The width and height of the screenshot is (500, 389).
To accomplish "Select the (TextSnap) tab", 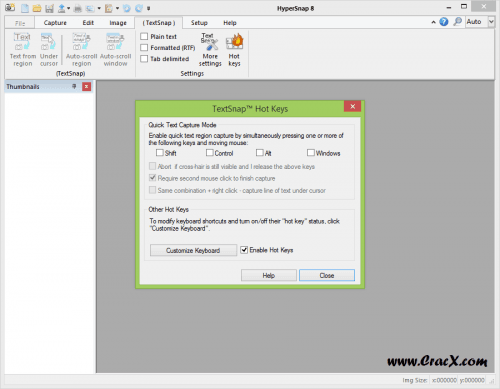I will (x=159, y=23).
